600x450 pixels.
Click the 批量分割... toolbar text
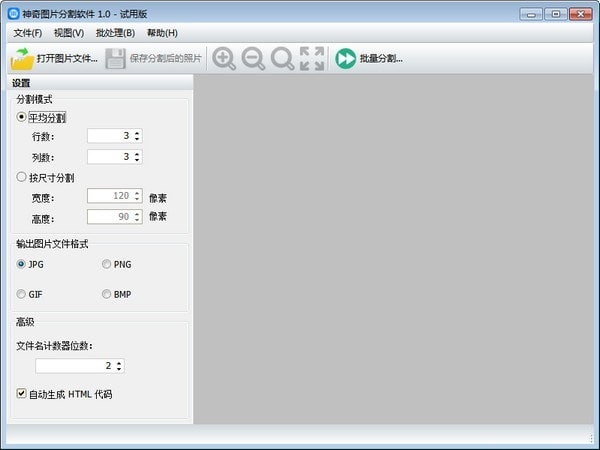381,59
